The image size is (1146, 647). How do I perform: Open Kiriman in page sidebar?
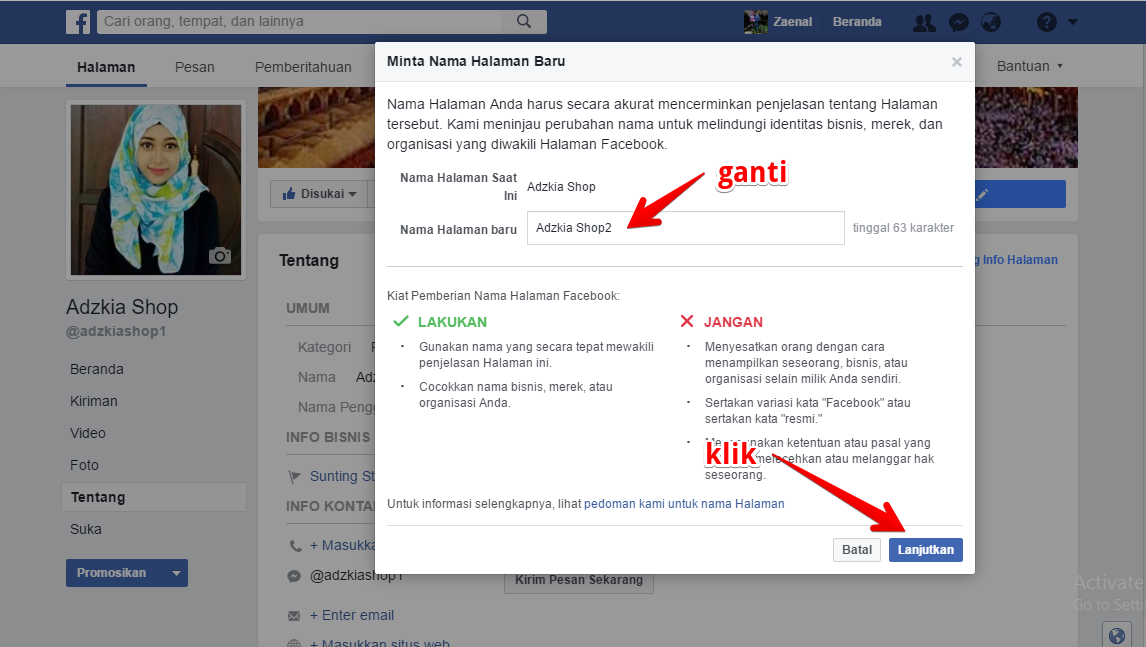(x=94, y=401)
